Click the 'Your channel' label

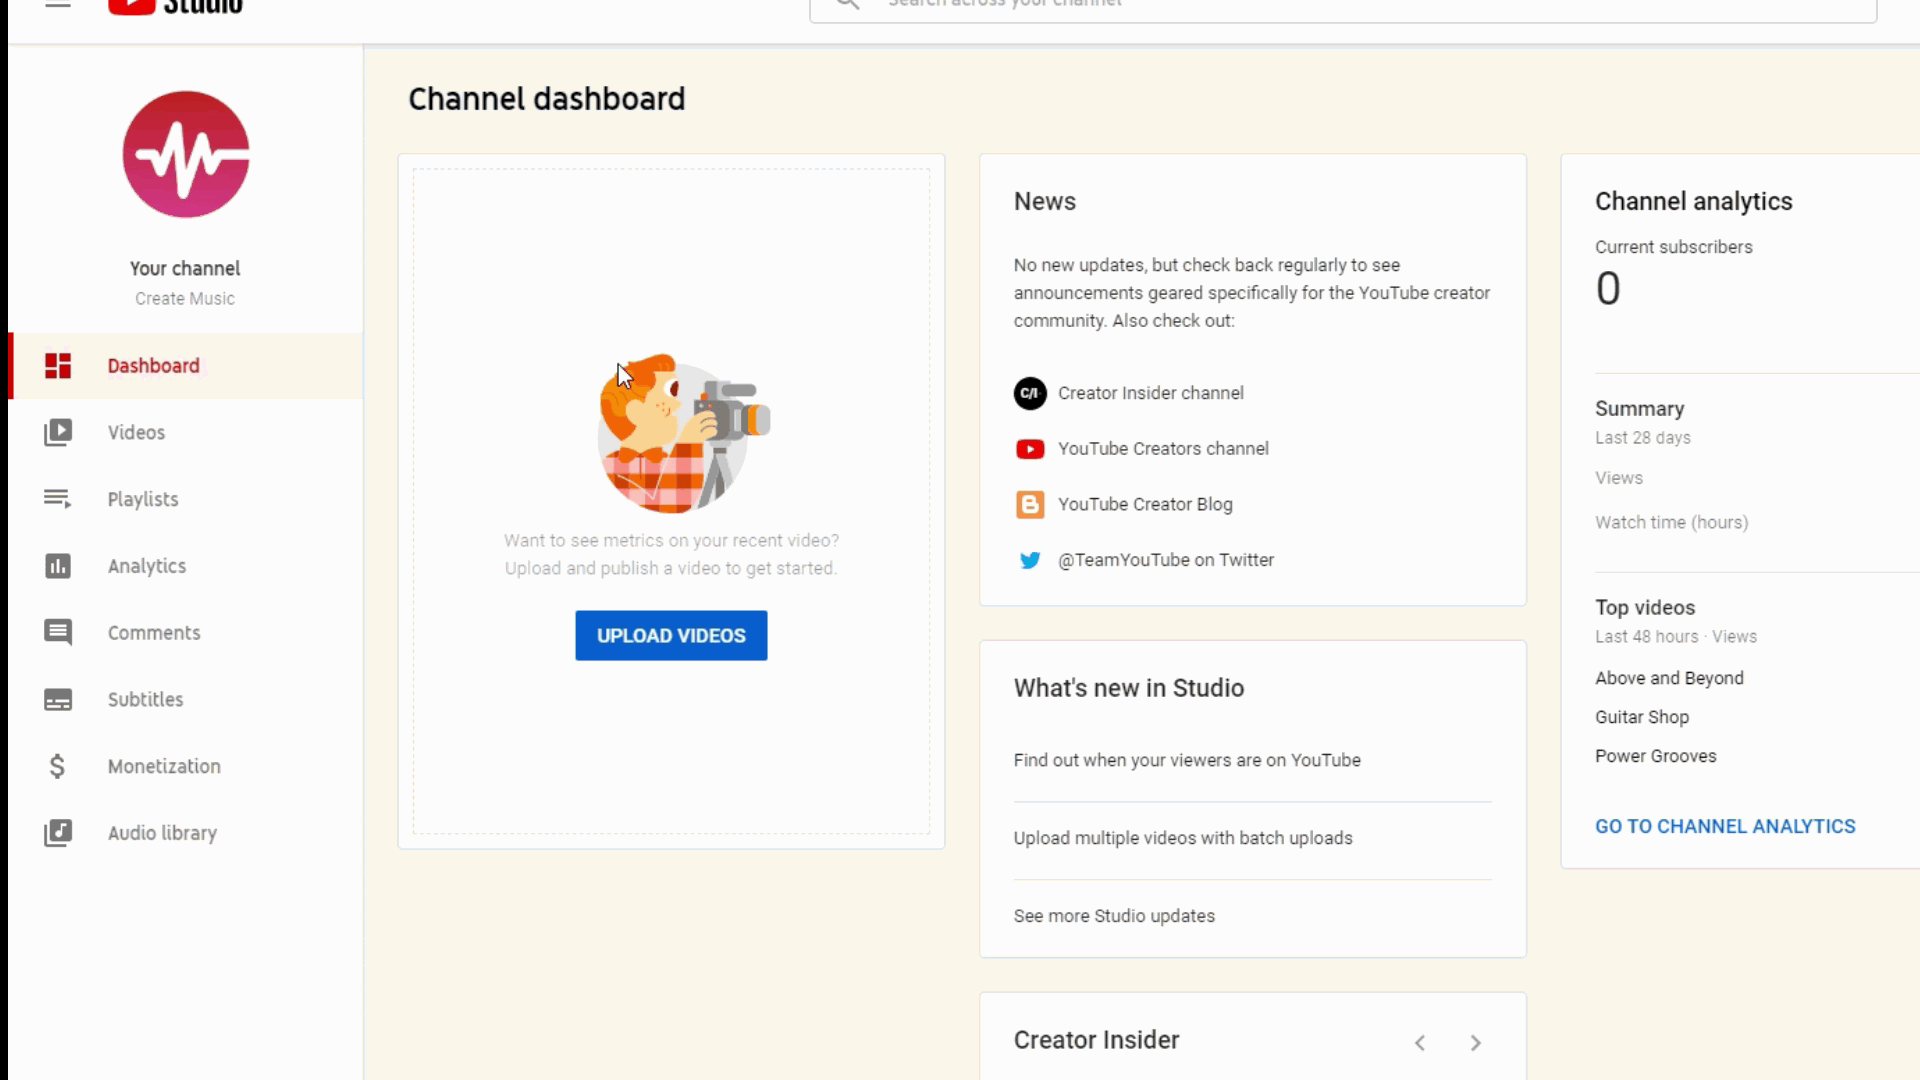pos(185,269)
